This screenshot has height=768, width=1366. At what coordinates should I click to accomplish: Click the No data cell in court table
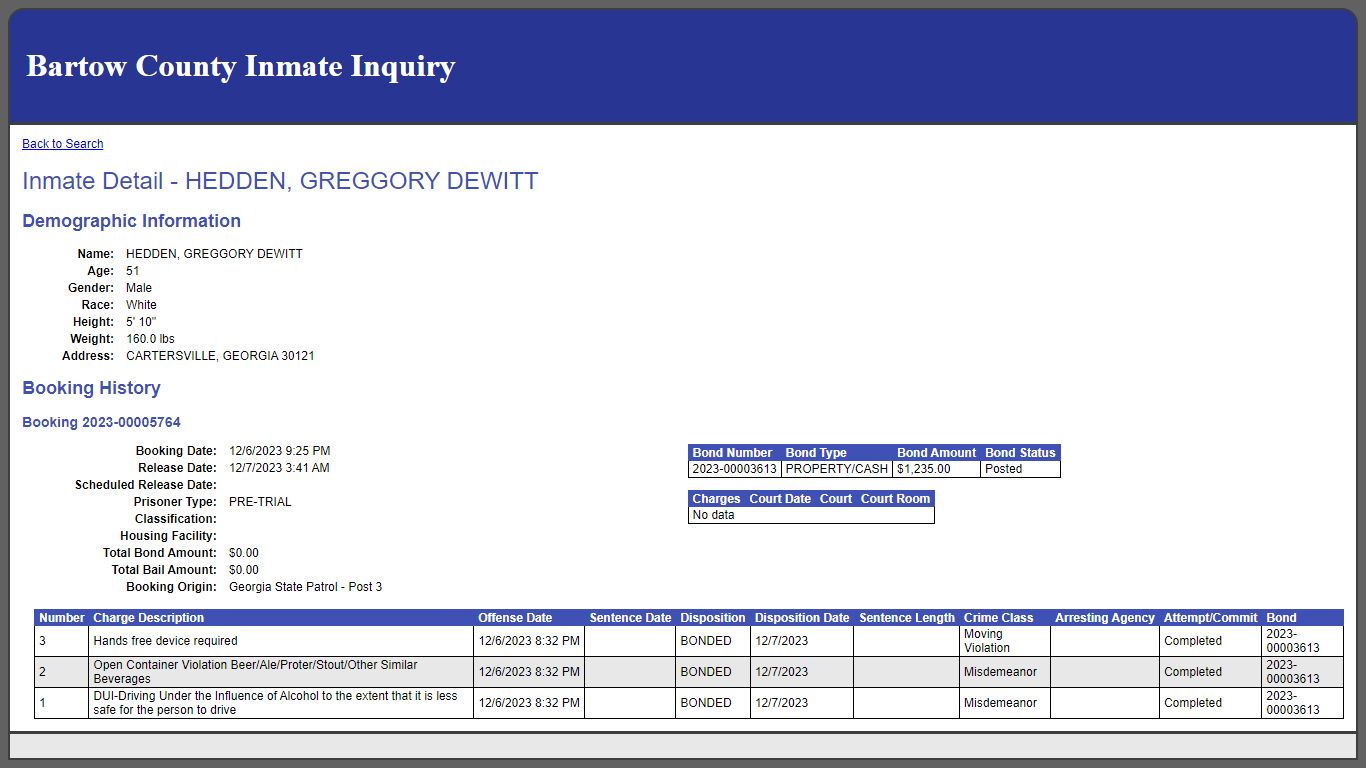coord(811,516)
